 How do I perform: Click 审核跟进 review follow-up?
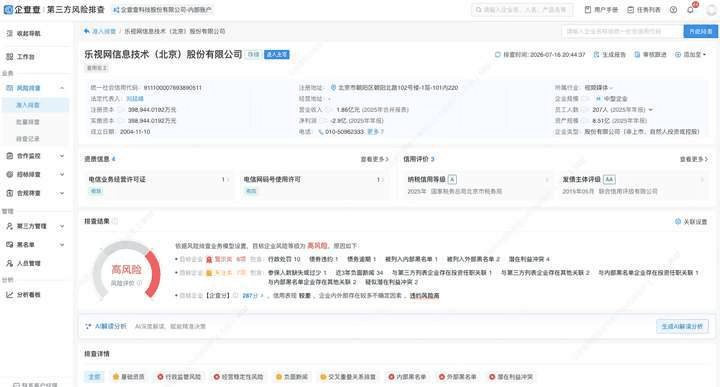pyautogui.click(x=650, y=55)
